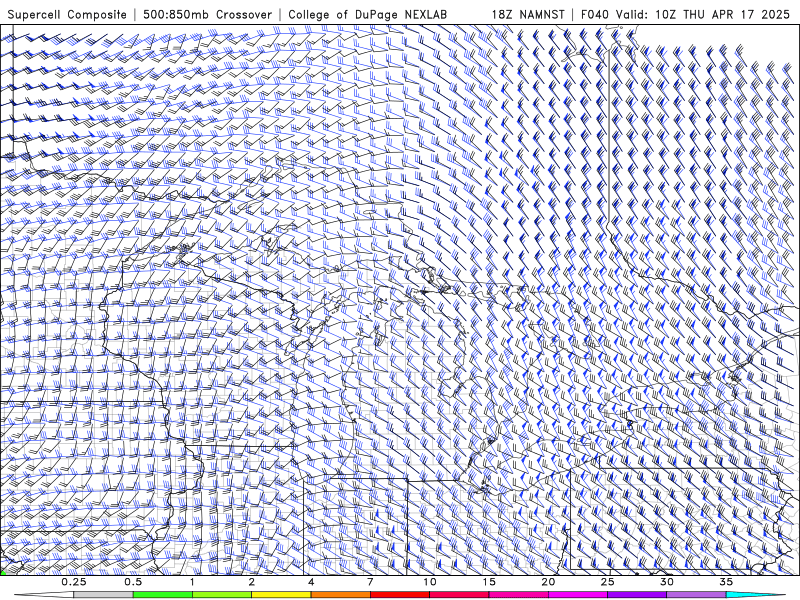Select the crimson 10–15 color bar segment
The height and width of the screenshot is (600, 800).
[x=459, y=595]
